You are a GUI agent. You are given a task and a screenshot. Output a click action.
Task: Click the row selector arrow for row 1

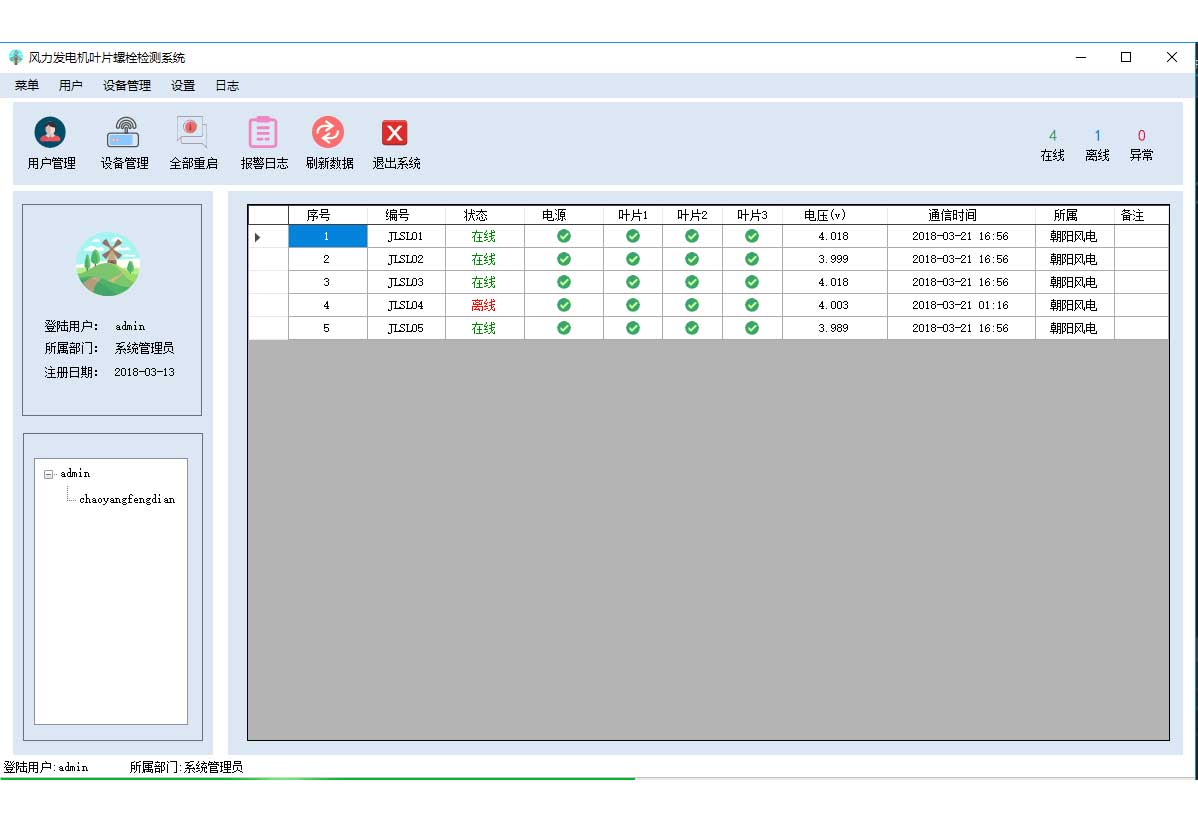coord(258,237)
